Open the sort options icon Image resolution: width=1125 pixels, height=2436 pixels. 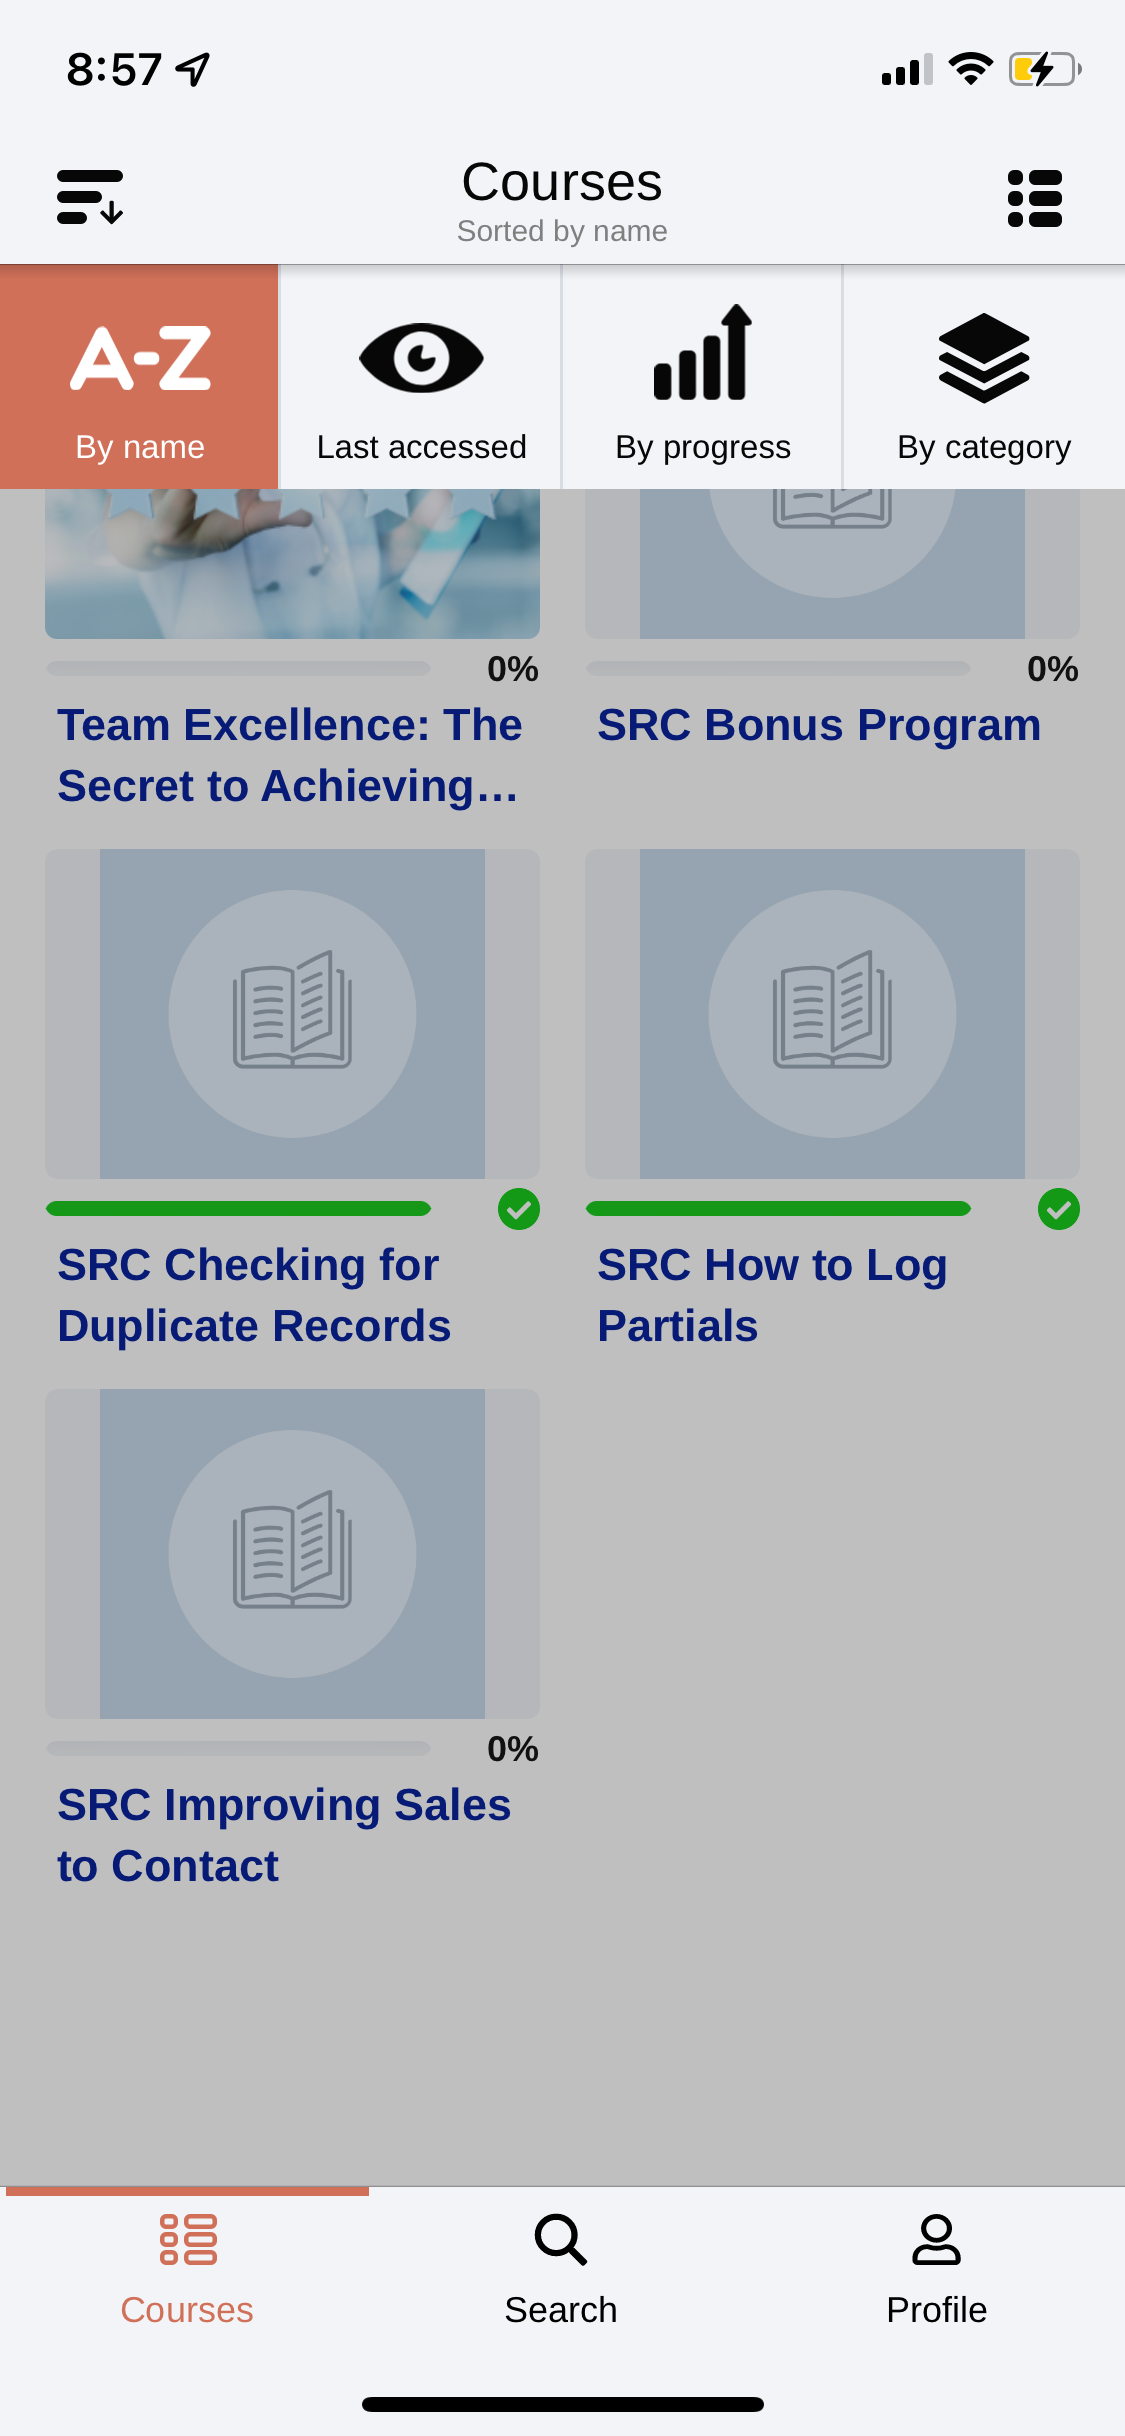coord(90,197)
